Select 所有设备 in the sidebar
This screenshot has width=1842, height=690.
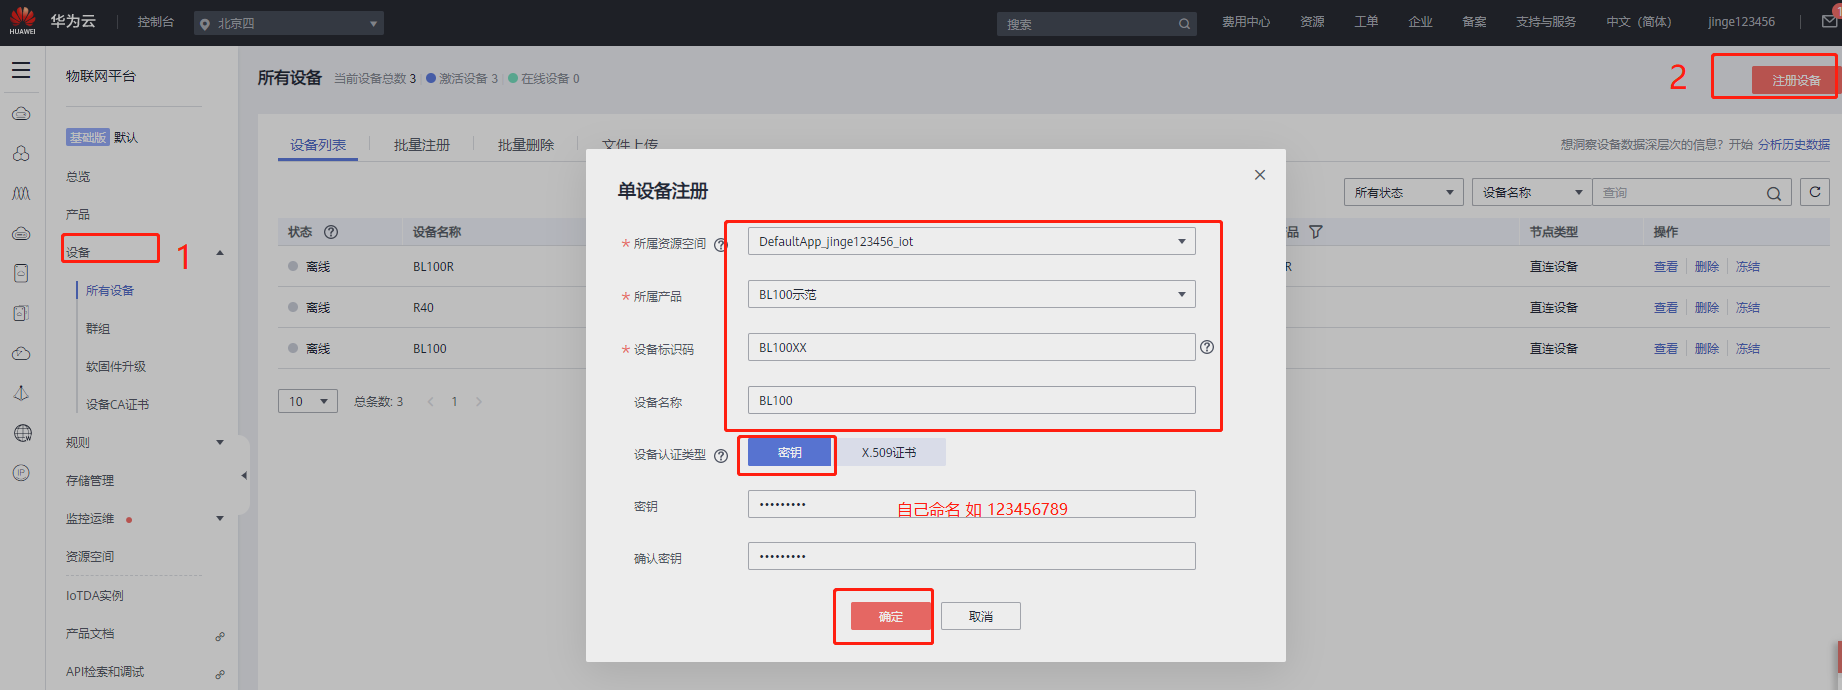[110, 291]
